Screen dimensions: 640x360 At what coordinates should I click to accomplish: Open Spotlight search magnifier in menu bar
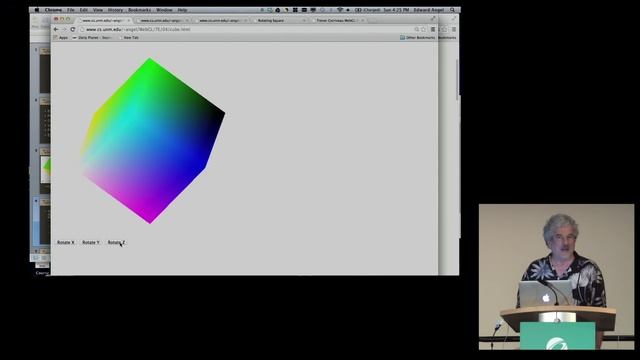coord(452,10)
